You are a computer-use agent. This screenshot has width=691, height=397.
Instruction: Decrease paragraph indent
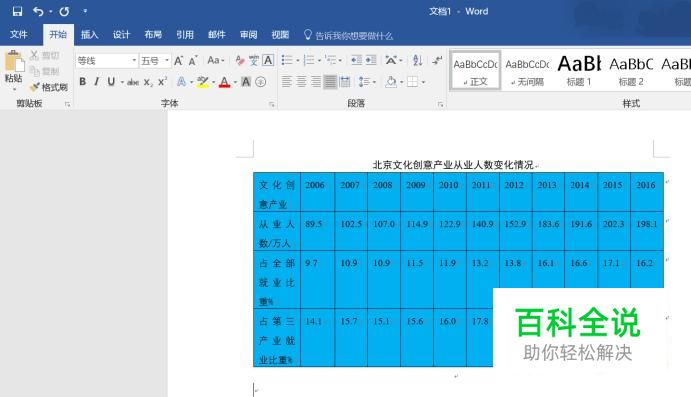coord(357,60)
